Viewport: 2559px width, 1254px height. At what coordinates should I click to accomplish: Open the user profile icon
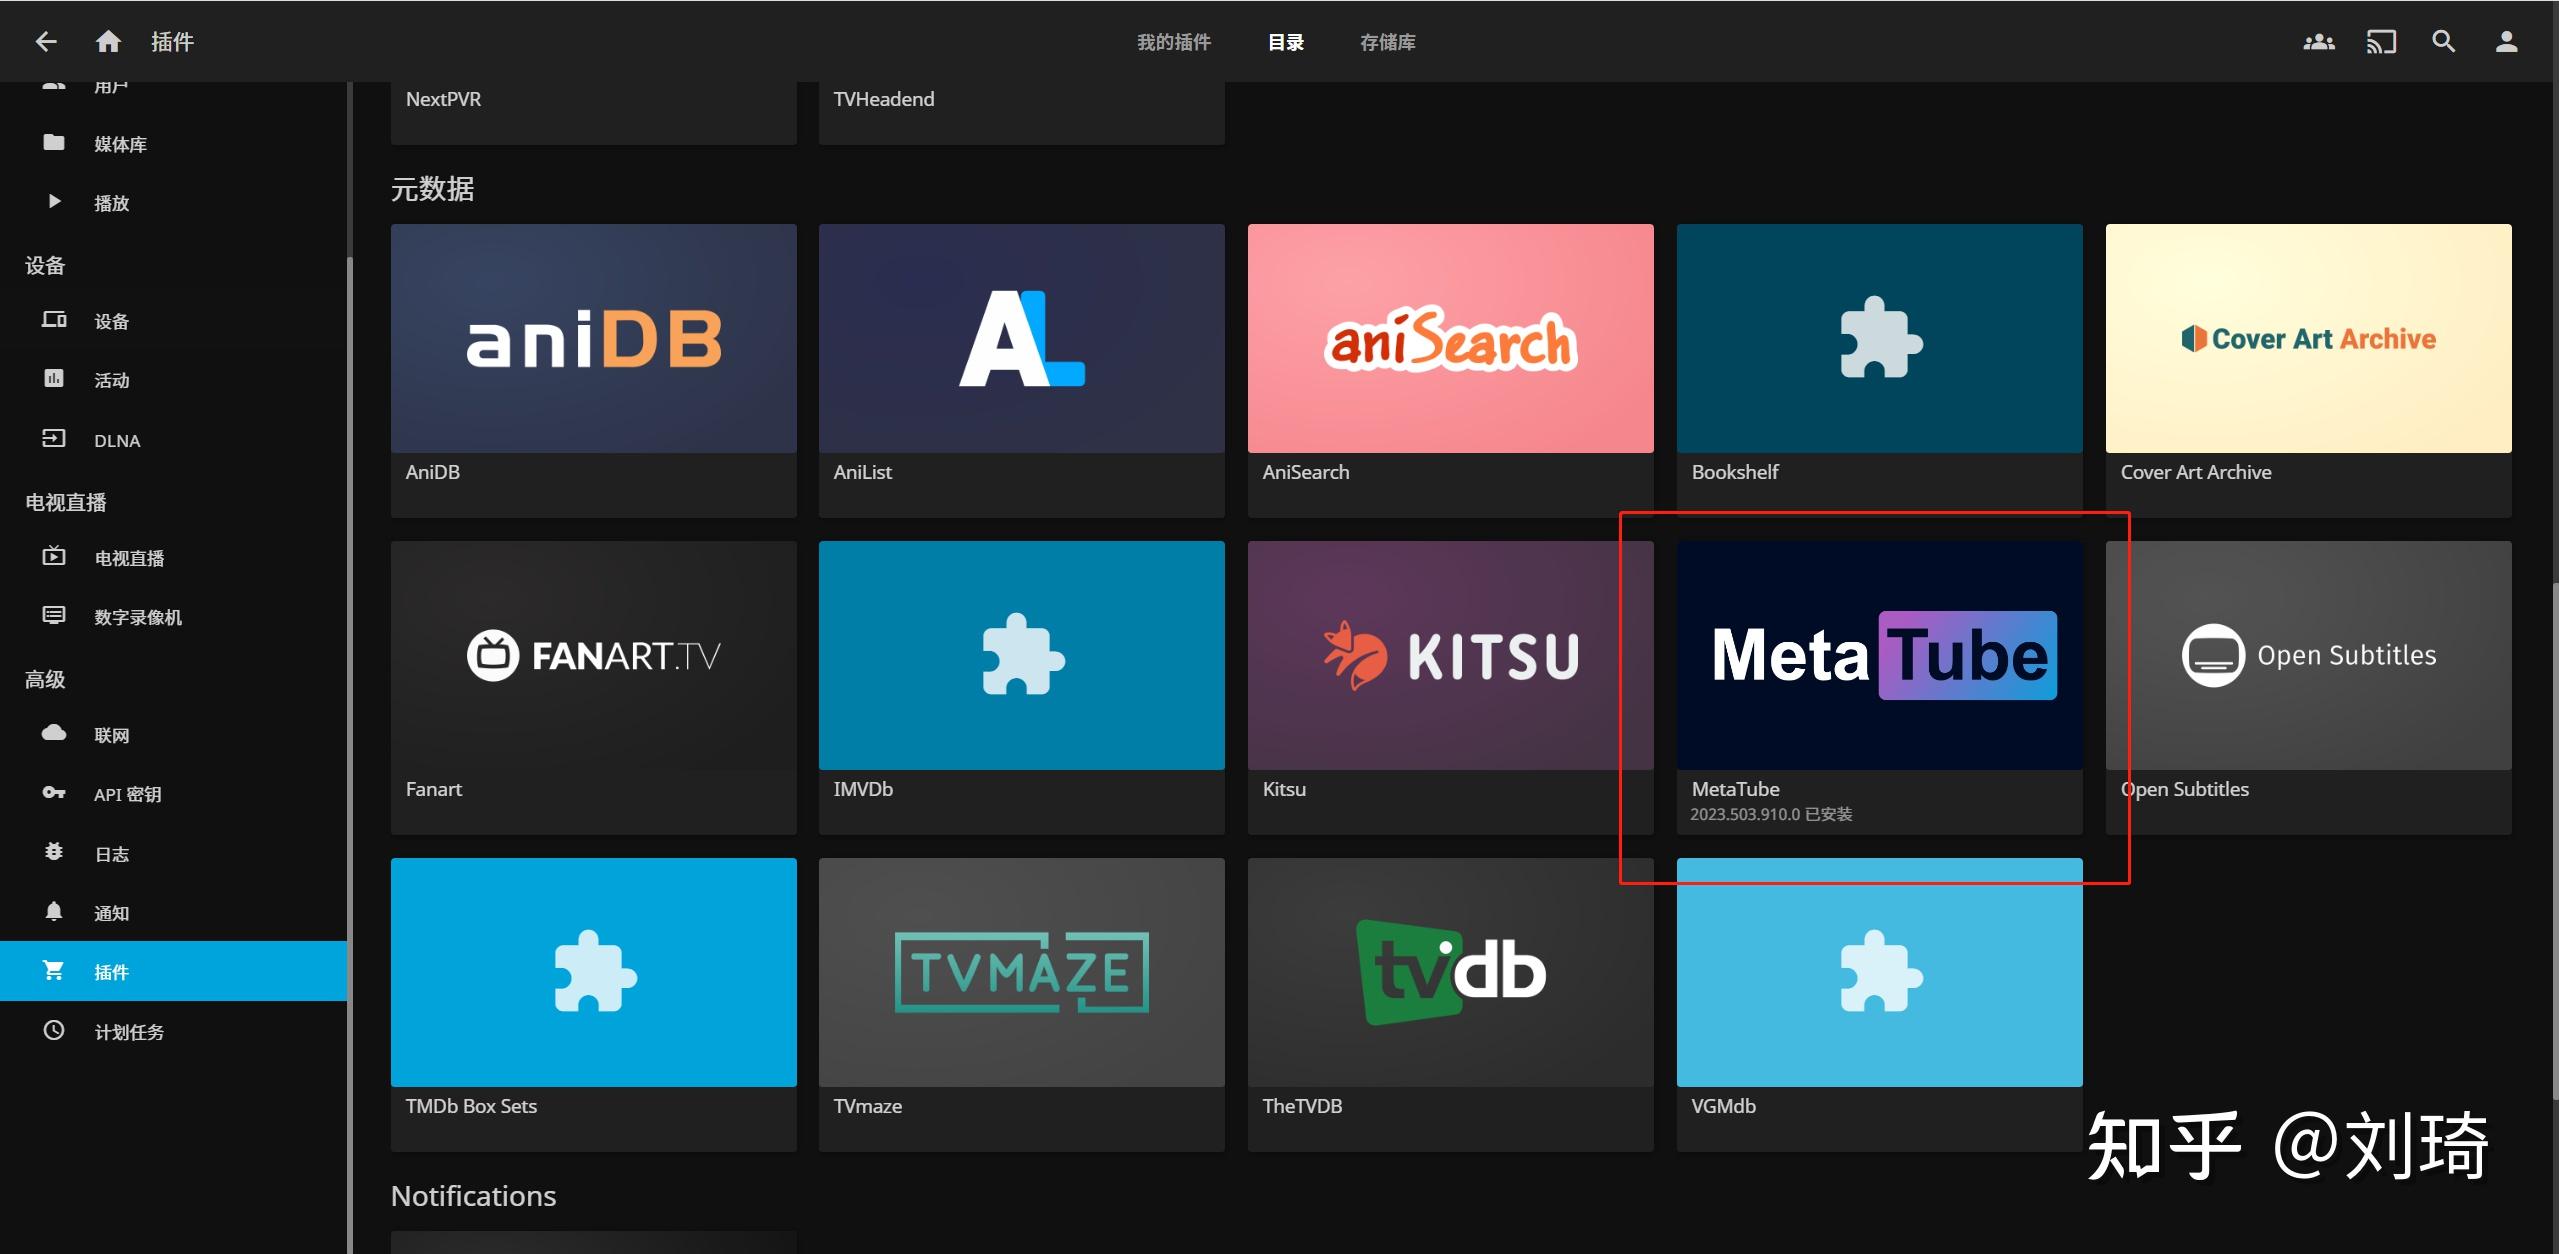pyautogui.click(x=2505, y=42)
